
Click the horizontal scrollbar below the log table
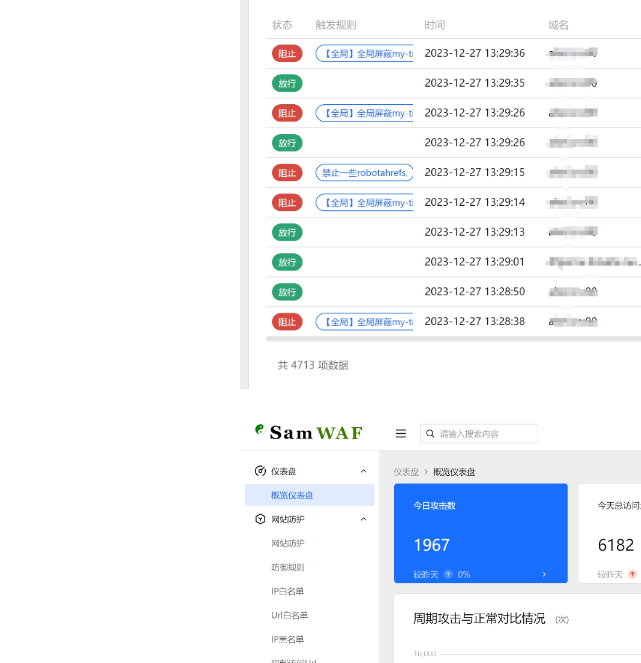[450, 339]
